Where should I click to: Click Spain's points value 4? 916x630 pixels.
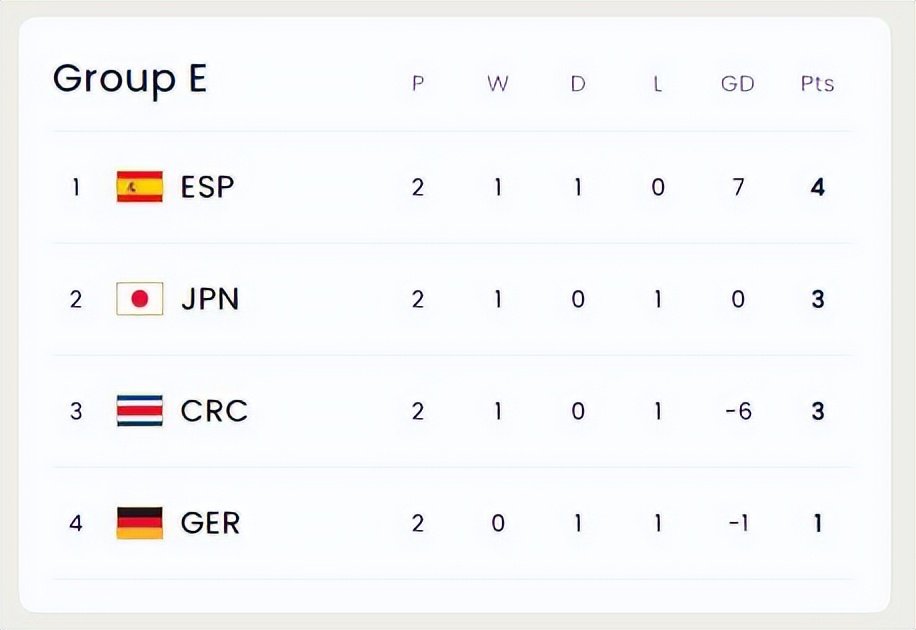coord(817,187)
